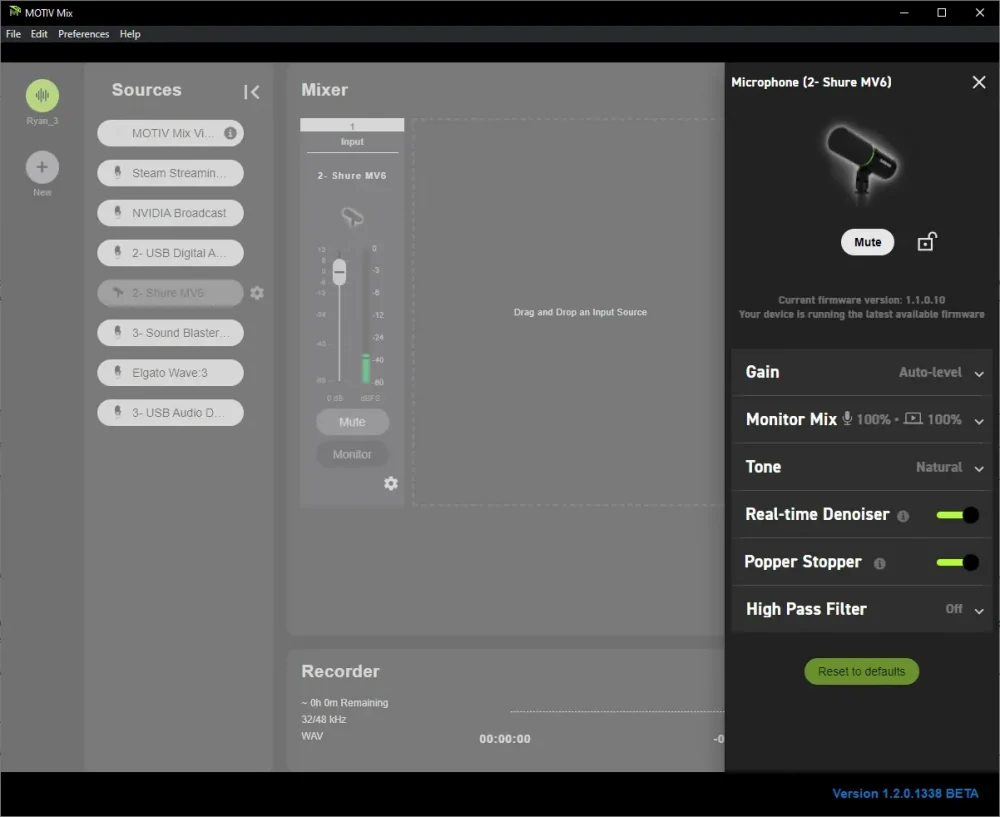Click the channel volume fader handle

(x=339, y=272)
